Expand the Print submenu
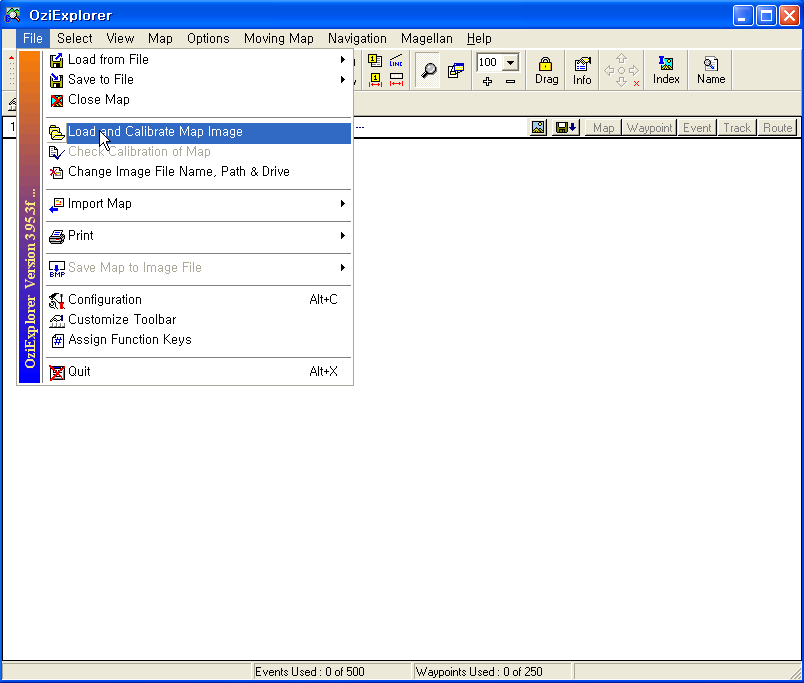This screenshot has width=804, height=683. point(198,236)
